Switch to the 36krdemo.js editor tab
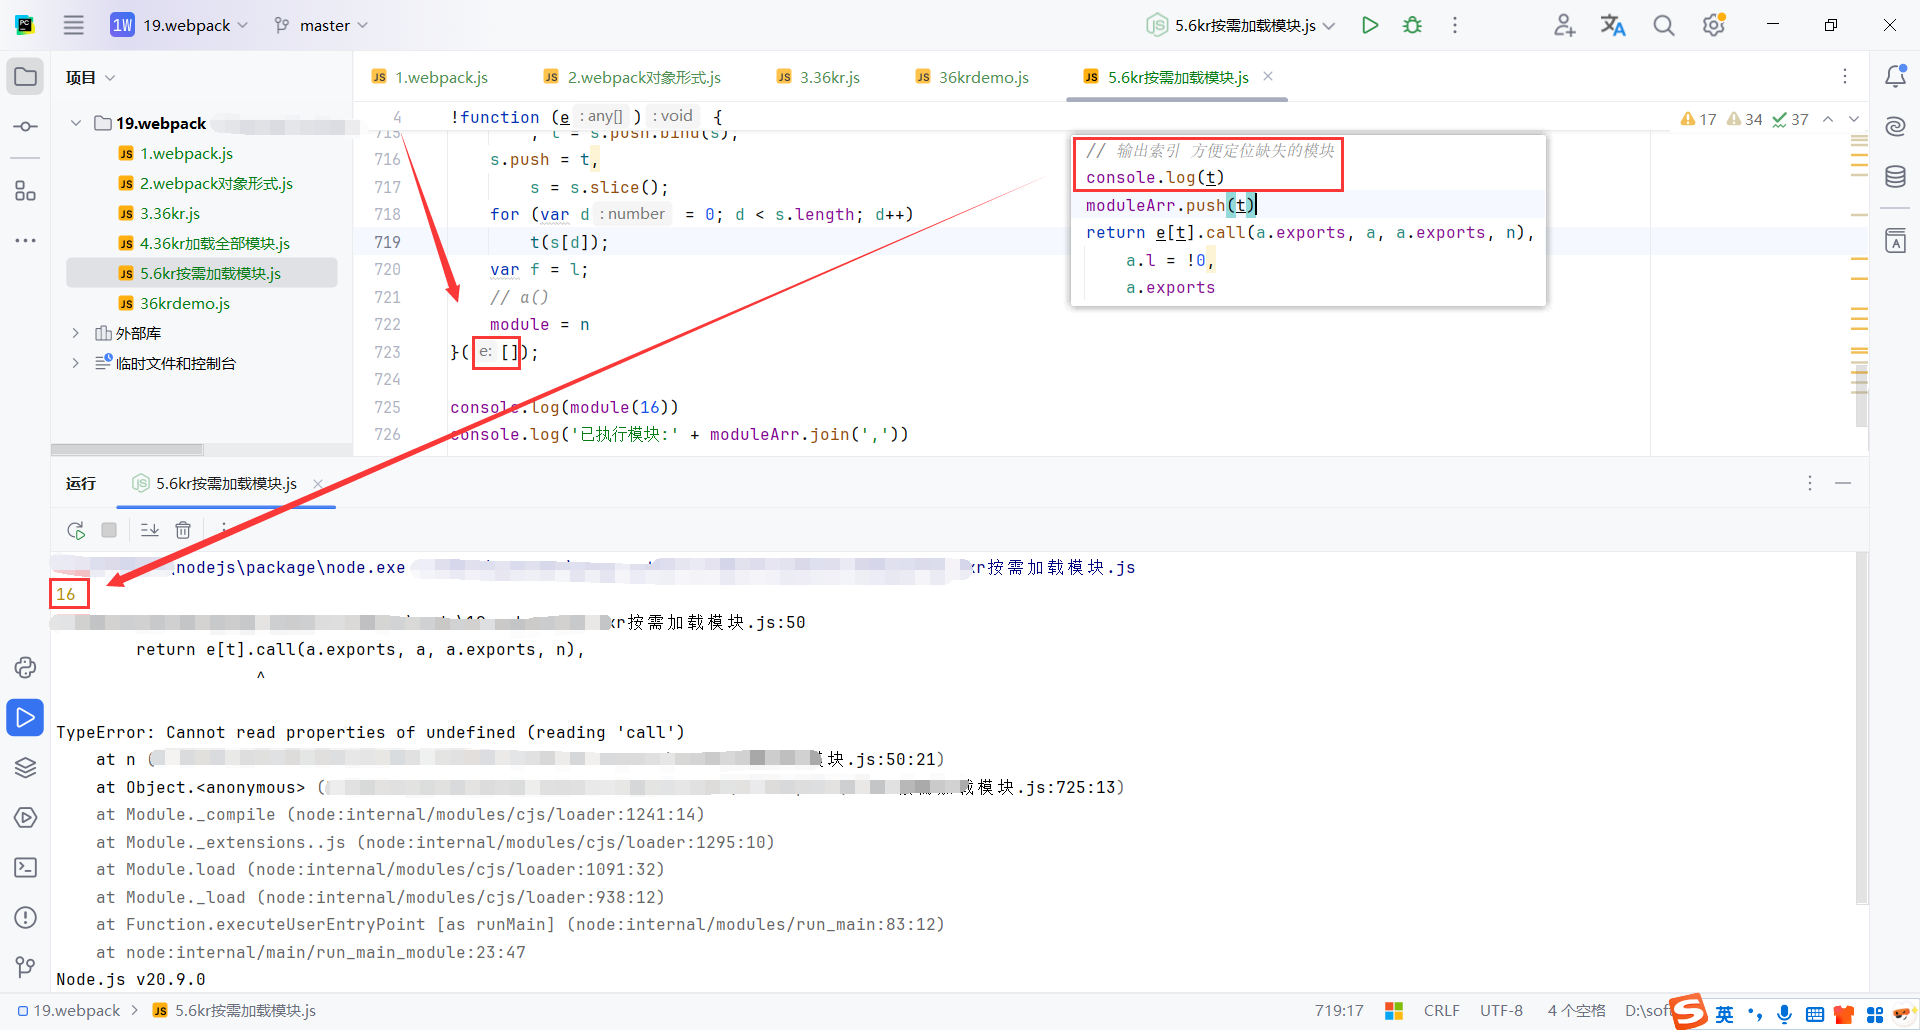Screen dimensions: 1920x1030 coord(982,76)
